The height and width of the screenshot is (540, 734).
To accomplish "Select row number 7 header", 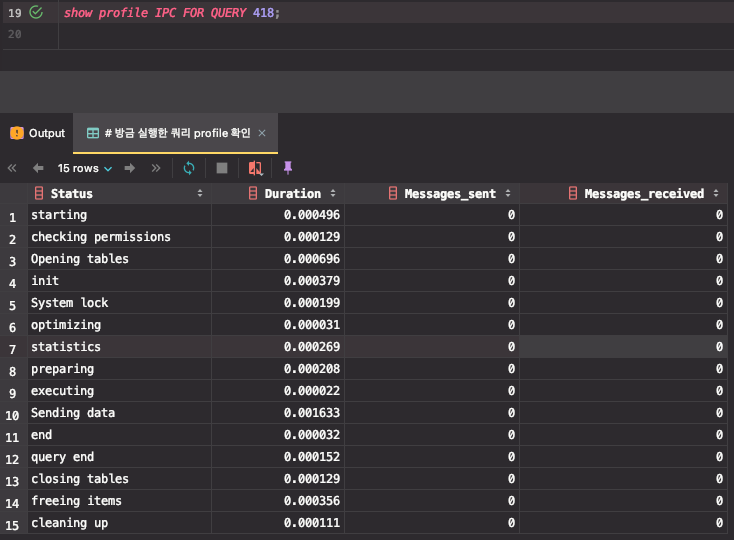I will tap(13, 349).
